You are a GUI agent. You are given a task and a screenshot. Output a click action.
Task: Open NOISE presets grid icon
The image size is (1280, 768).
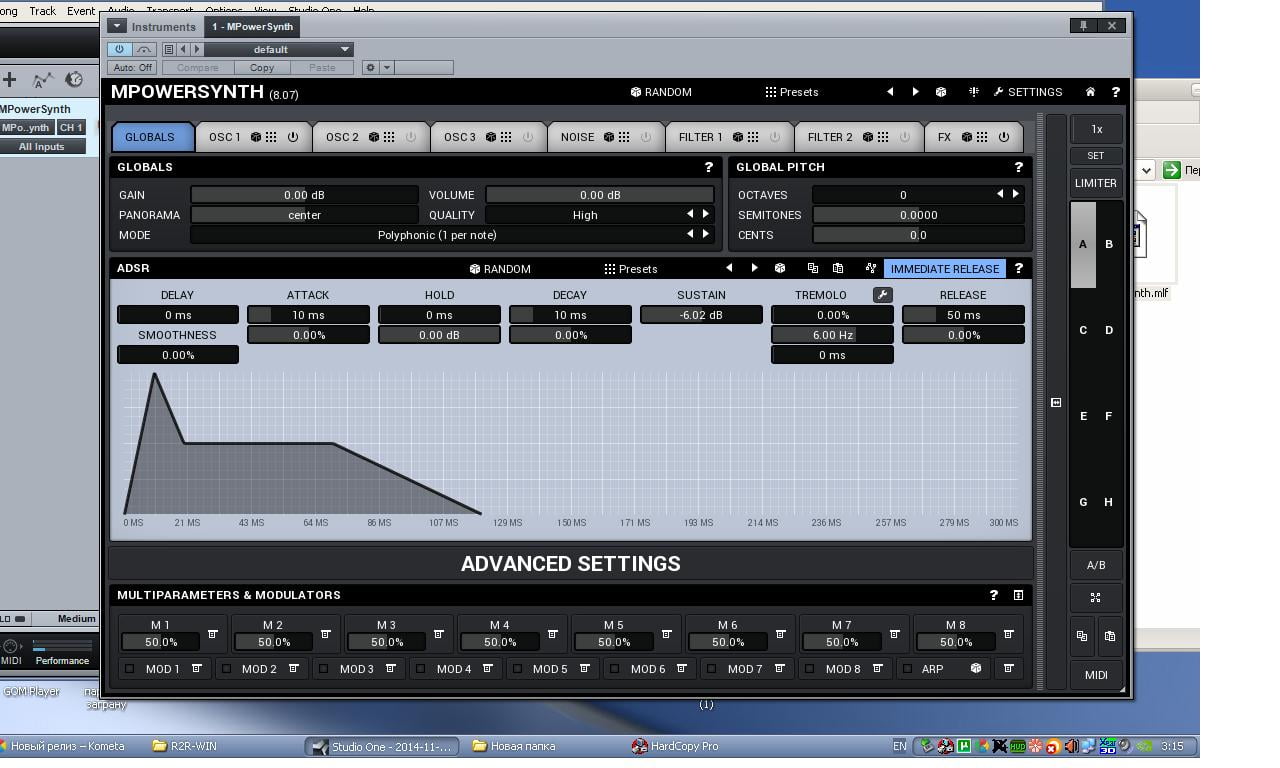[x=624, y=137]
